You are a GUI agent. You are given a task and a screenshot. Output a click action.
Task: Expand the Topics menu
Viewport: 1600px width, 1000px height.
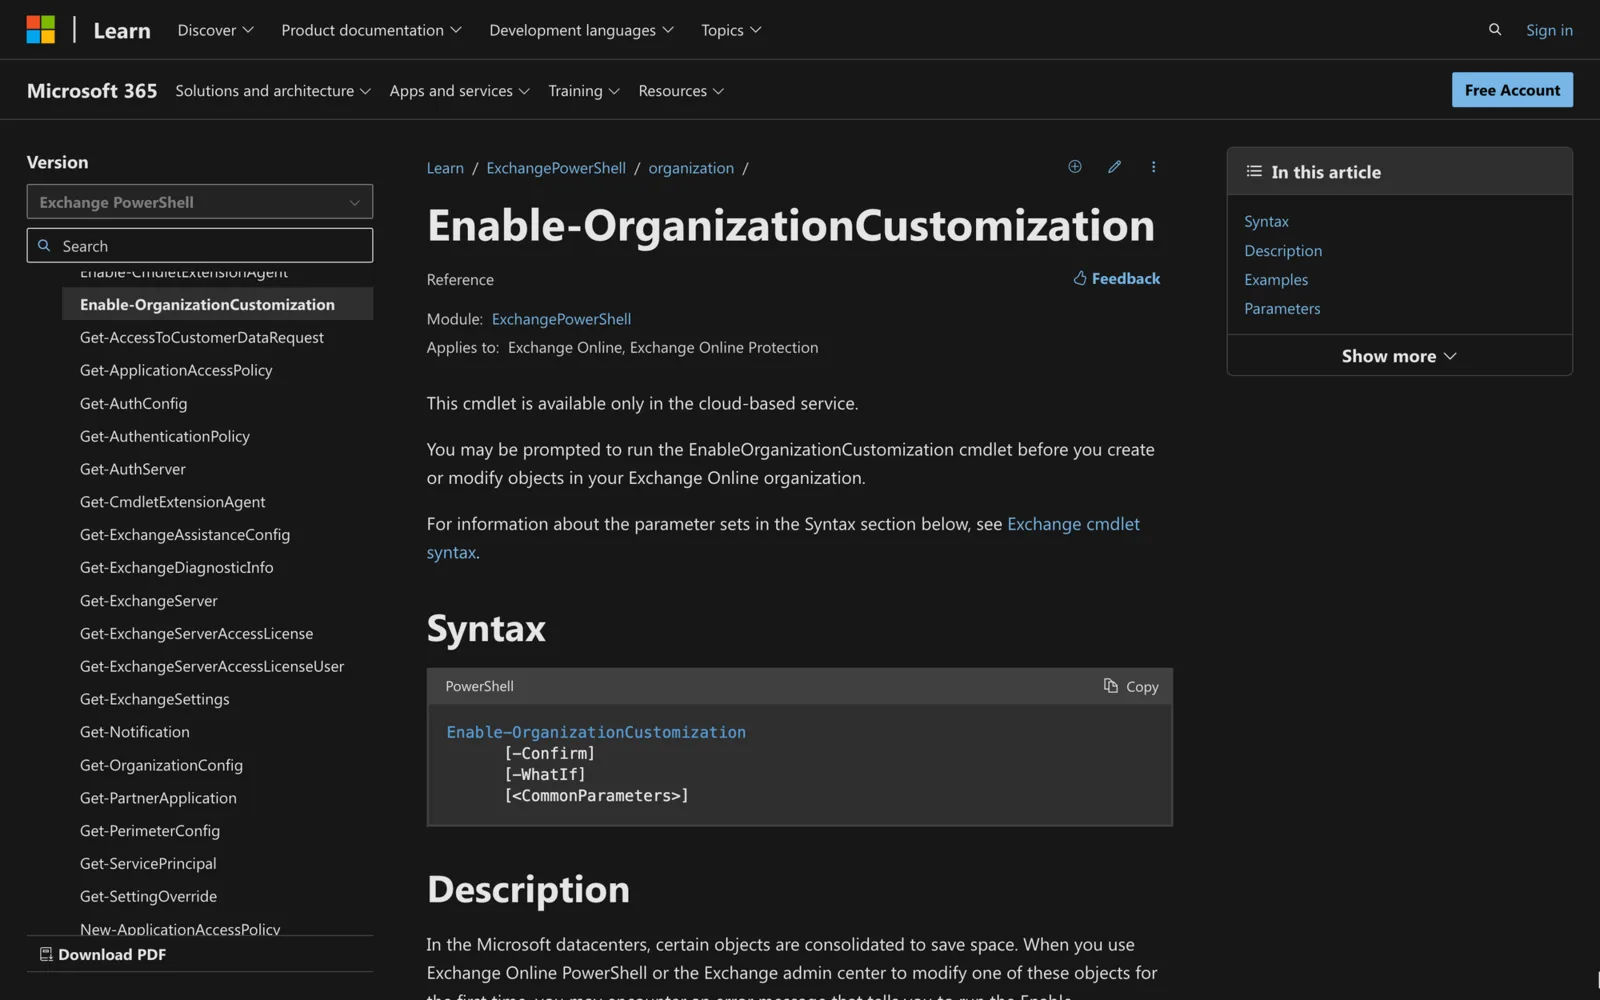tap(731, 30)
